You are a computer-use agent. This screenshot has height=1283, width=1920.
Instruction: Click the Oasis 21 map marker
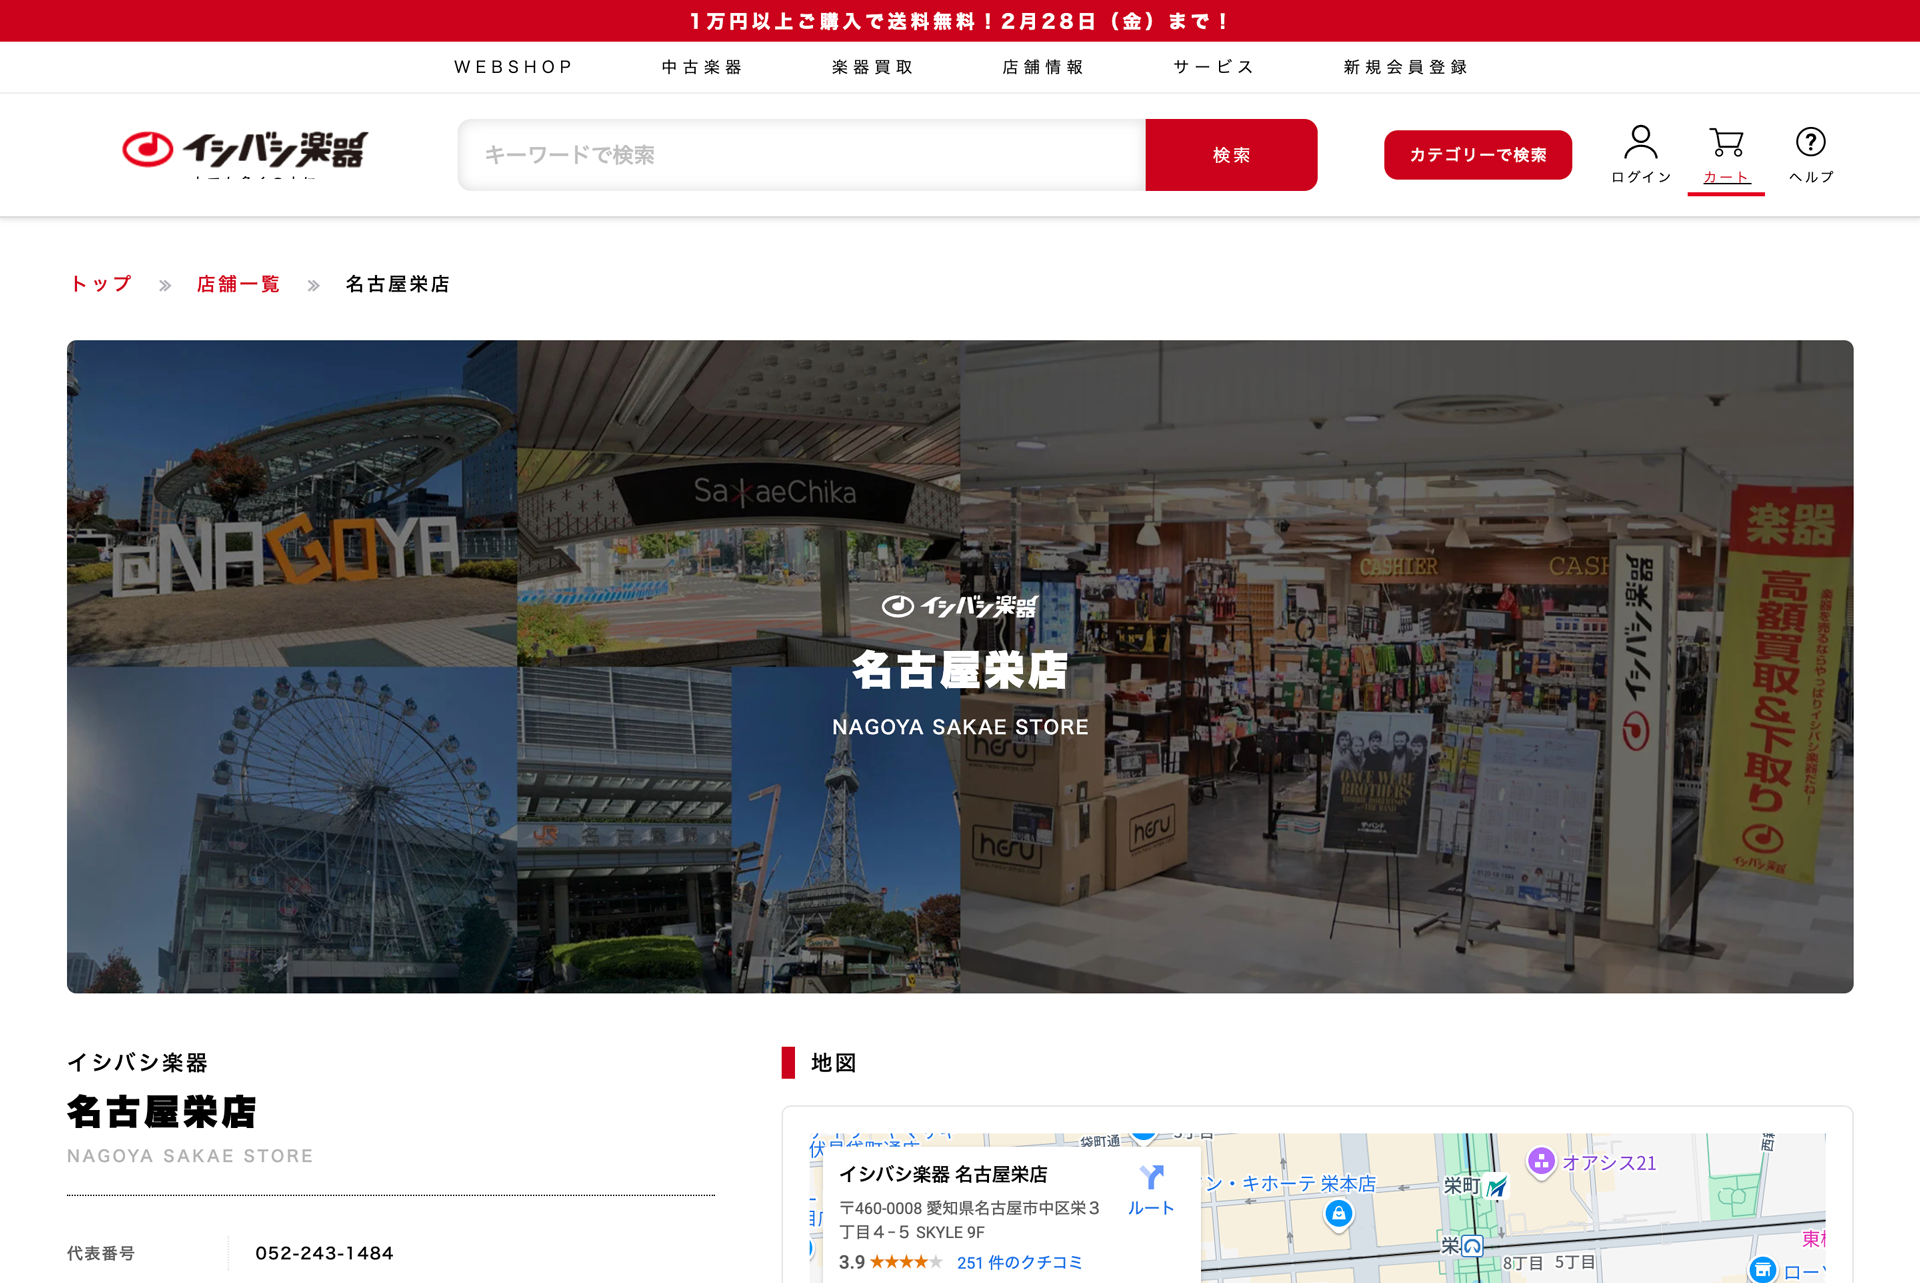[x=1541, y=1162]
